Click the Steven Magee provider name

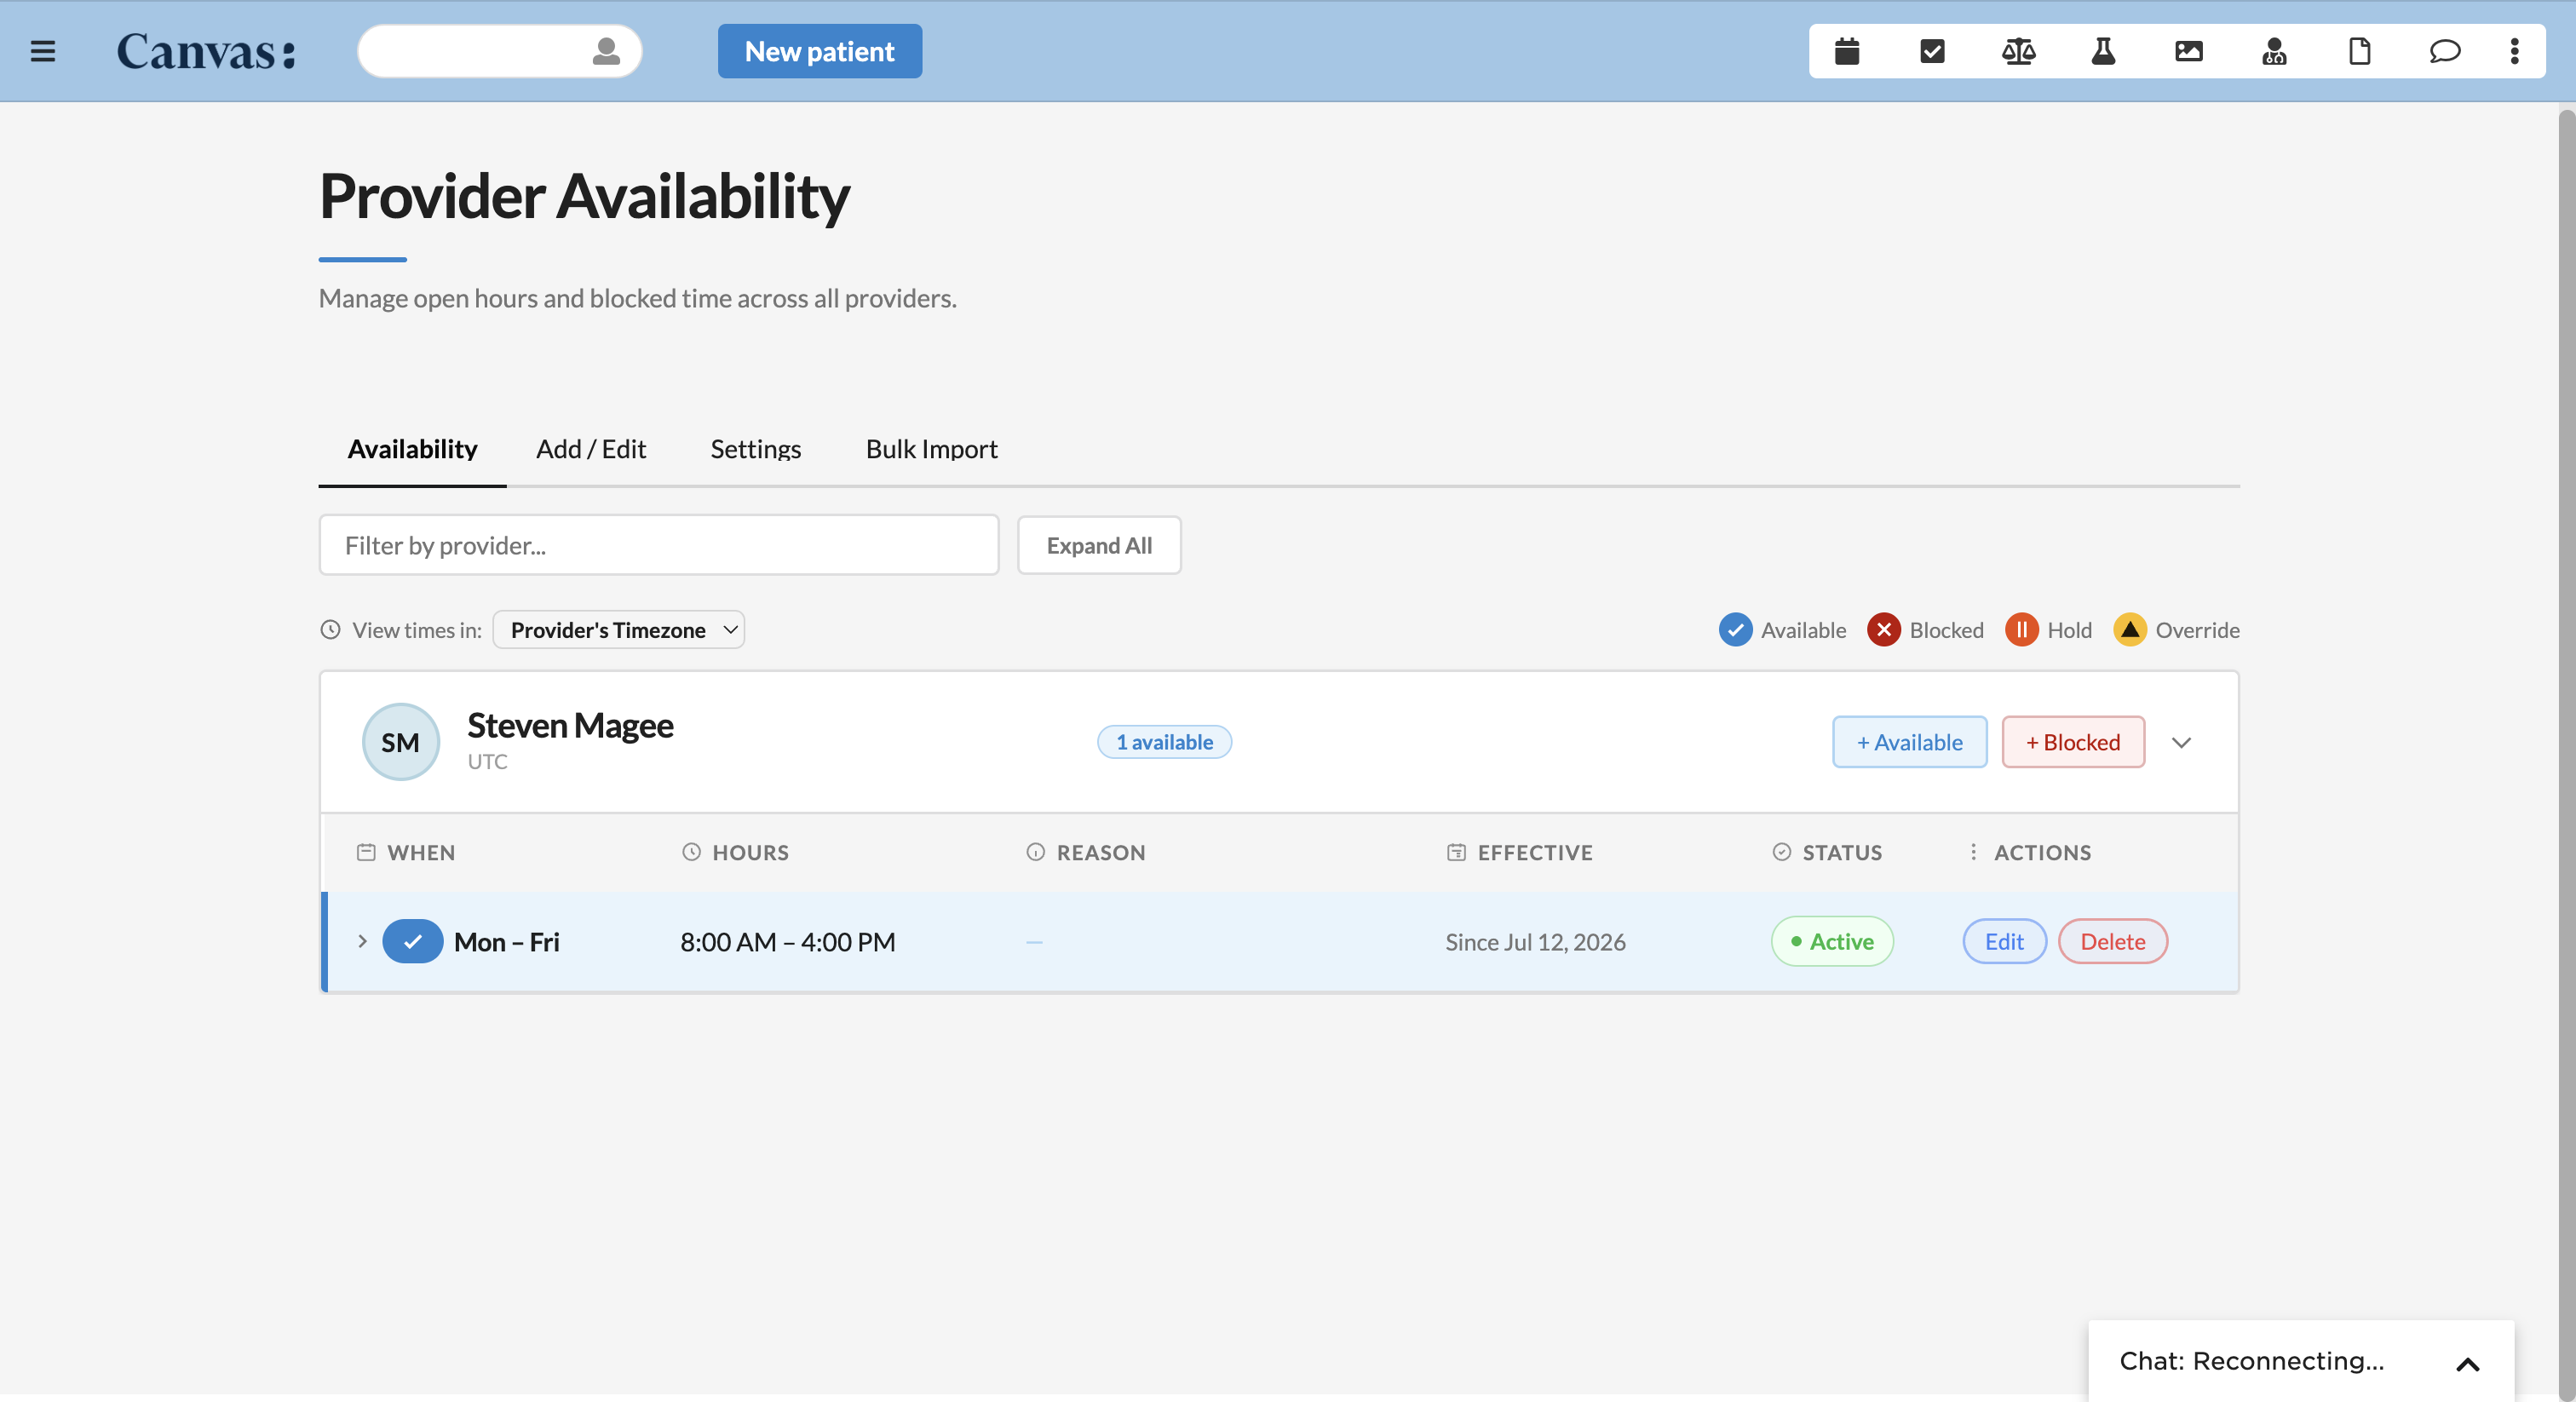tap(570, 725)
